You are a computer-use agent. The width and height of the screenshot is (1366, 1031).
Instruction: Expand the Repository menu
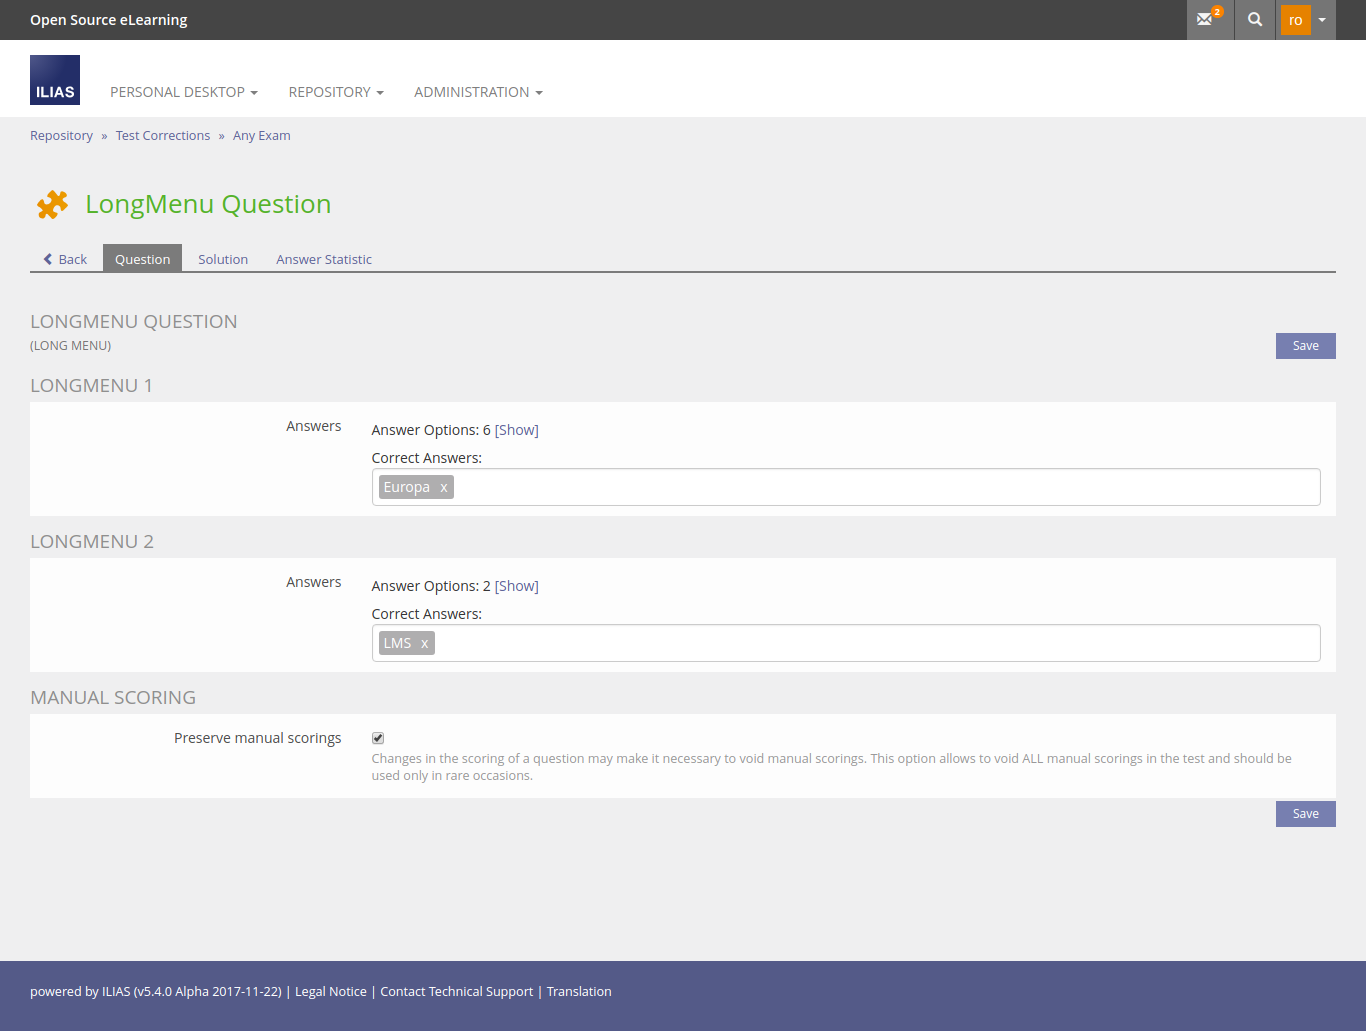pos(335,92)
